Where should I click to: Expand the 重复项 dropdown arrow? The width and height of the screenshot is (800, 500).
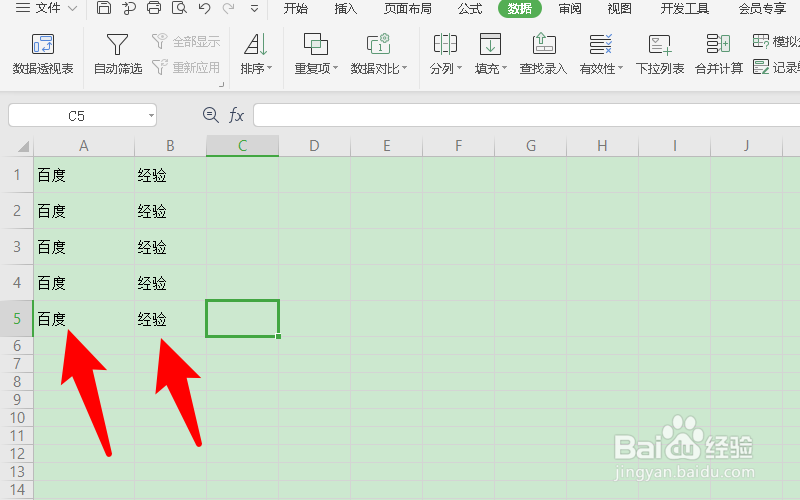point(335,68)
